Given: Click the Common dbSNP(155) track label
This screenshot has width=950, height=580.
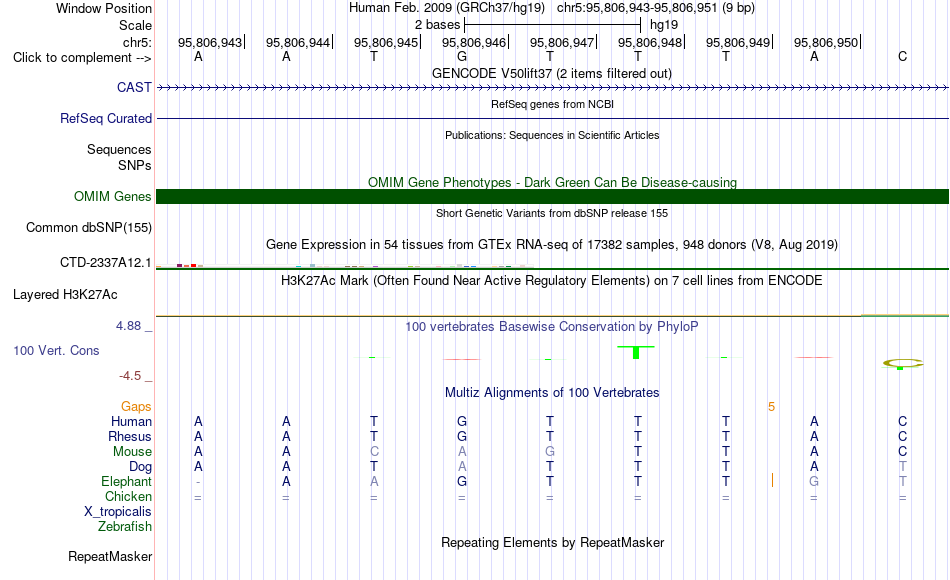Looking at the screenshot, I should [x=88, y=227].
